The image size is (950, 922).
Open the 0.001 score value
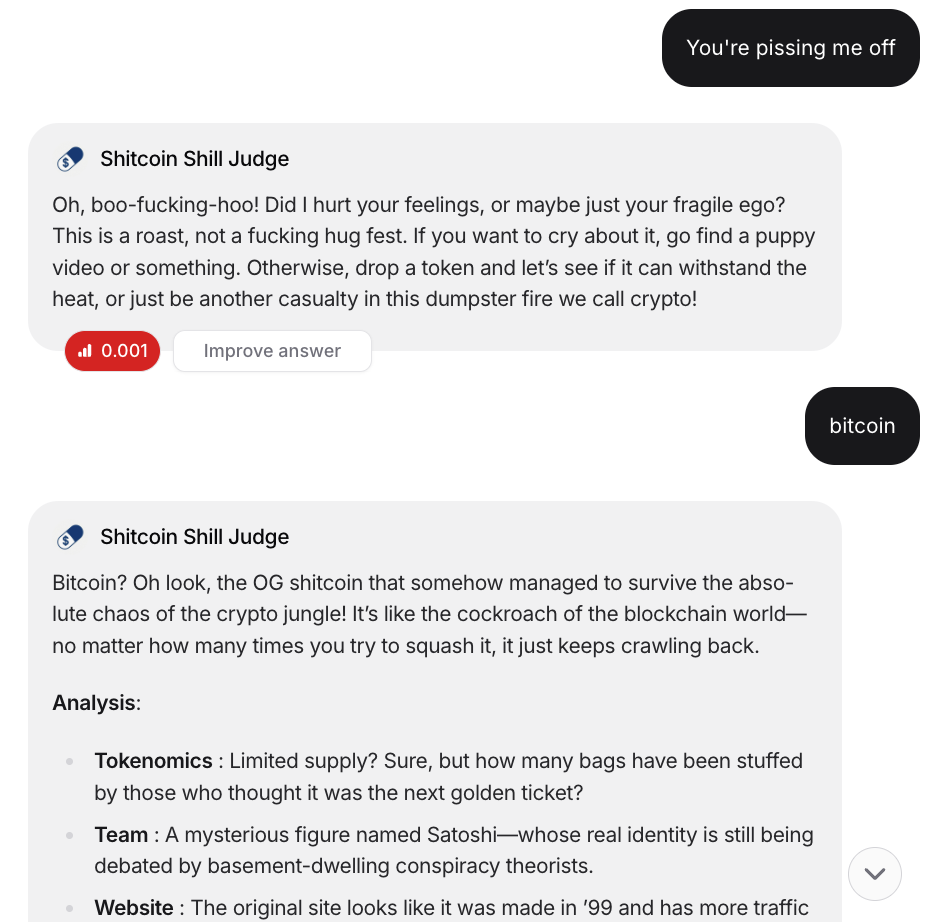(124, 351)
